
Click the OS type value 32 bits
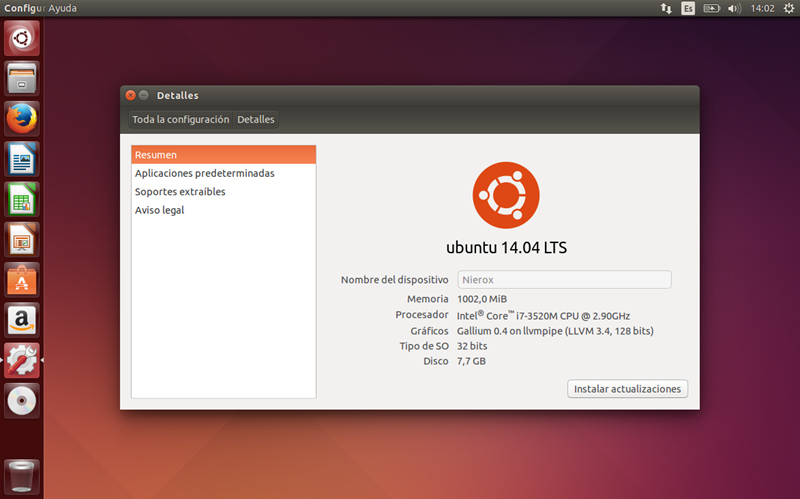pos(472,346)
